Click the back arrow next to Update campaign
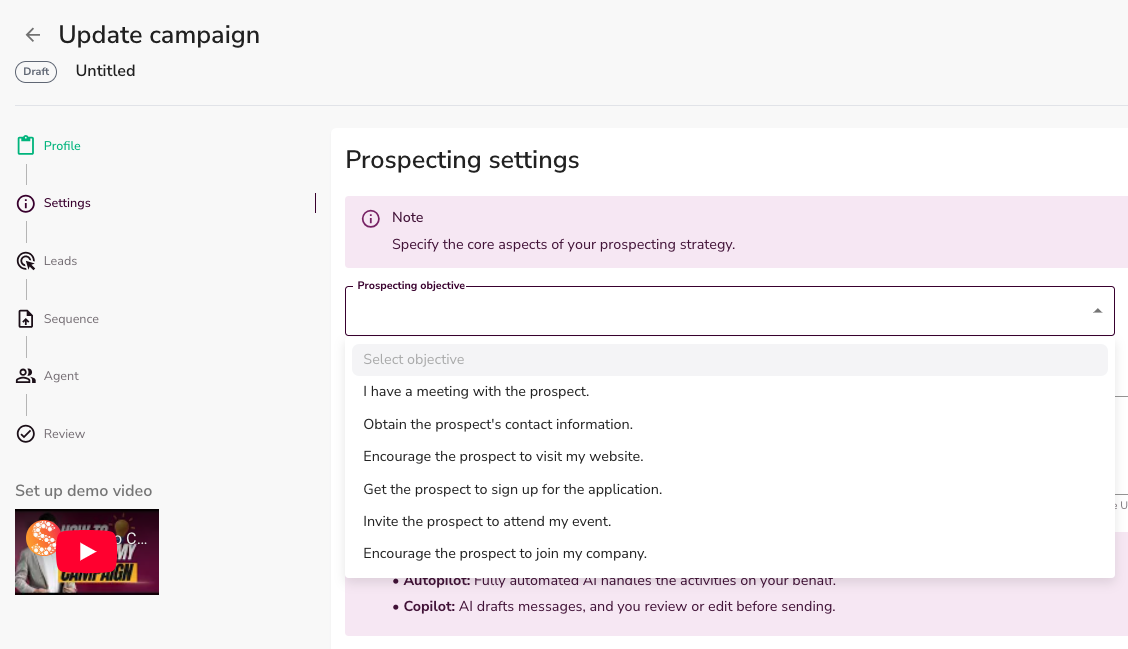Image resolution: width=1128 pixels, height=649 pixels. point(33,35)
